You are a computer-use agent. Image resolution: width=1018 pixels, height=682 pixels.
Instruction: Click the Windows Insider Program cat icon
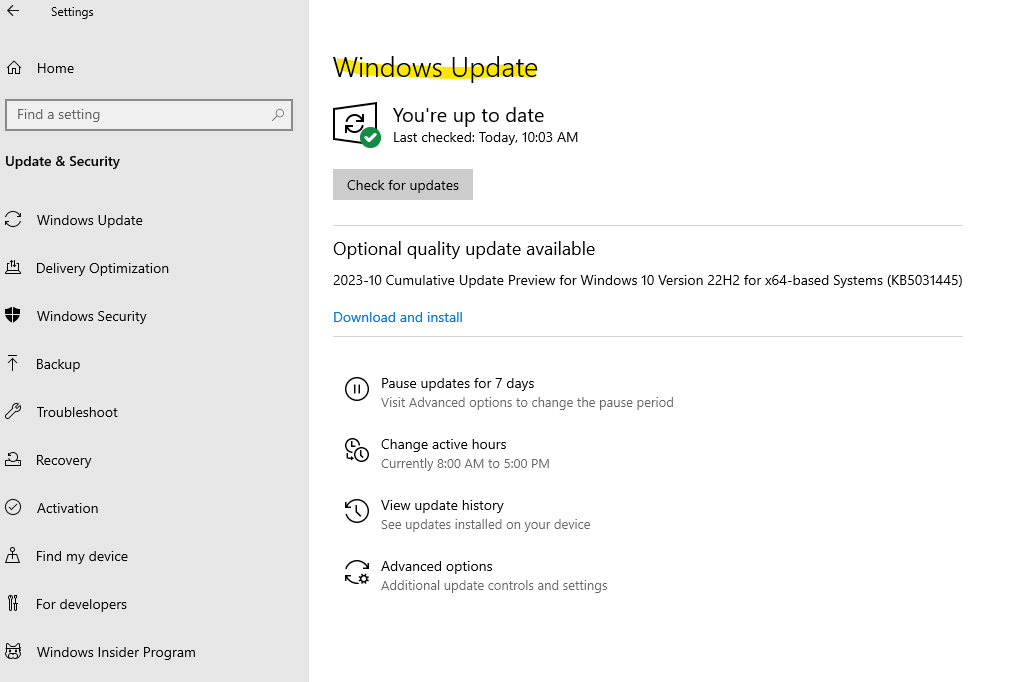point(13,651)
